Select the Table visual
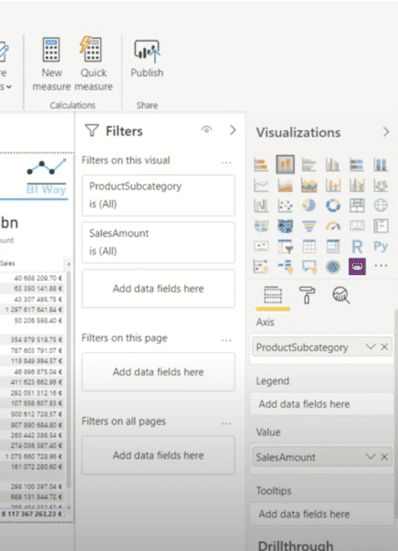The image size is (398, 551). pyautogui.click(x=309, y=246)
